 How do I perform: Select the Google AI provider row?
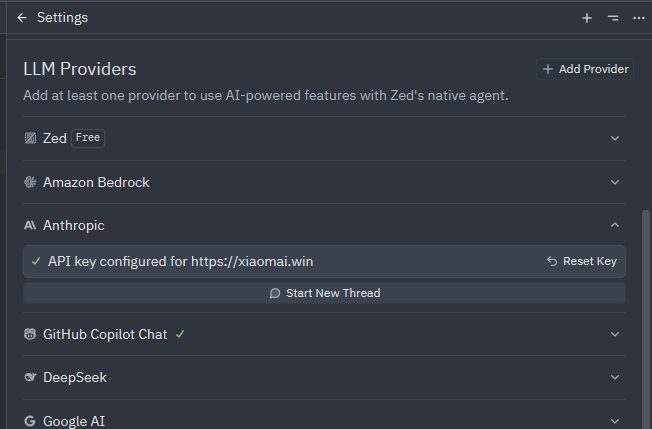[324, 421]
